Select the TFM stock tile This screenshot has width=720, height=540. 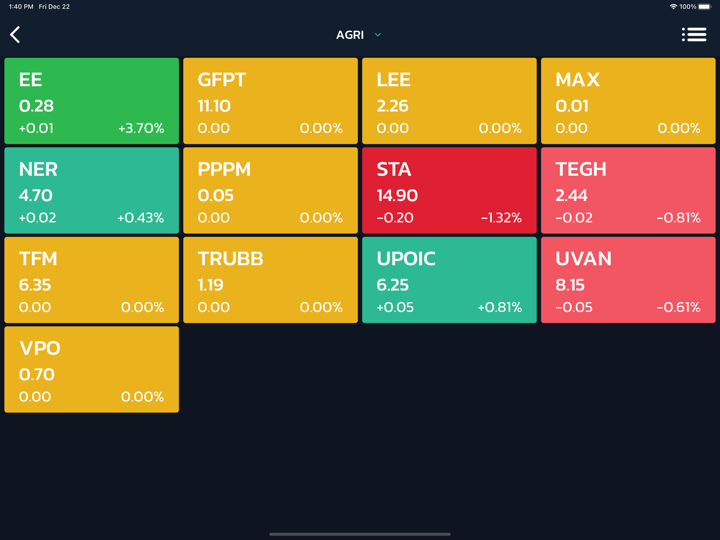coord(92,280)
